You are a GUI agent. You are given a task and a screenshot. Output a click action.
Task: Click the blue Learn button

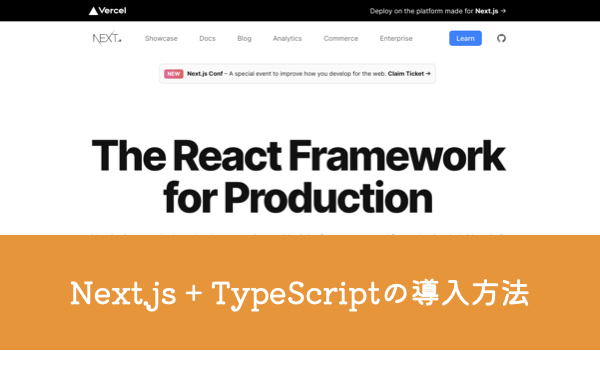point(465,38)
